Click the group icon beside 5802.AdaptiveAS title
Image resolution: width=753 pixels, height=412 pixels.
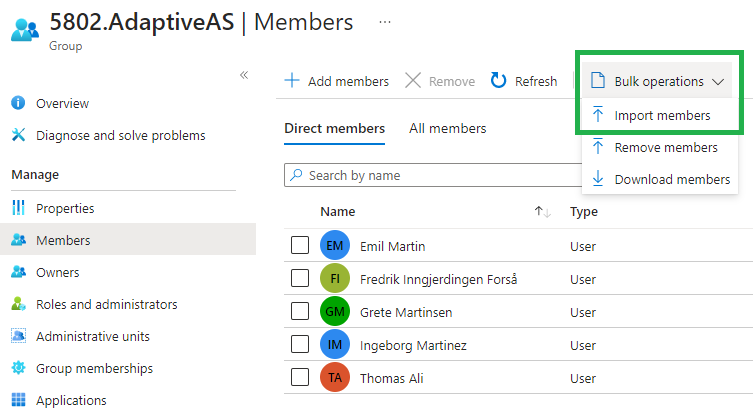coord(24,30)
